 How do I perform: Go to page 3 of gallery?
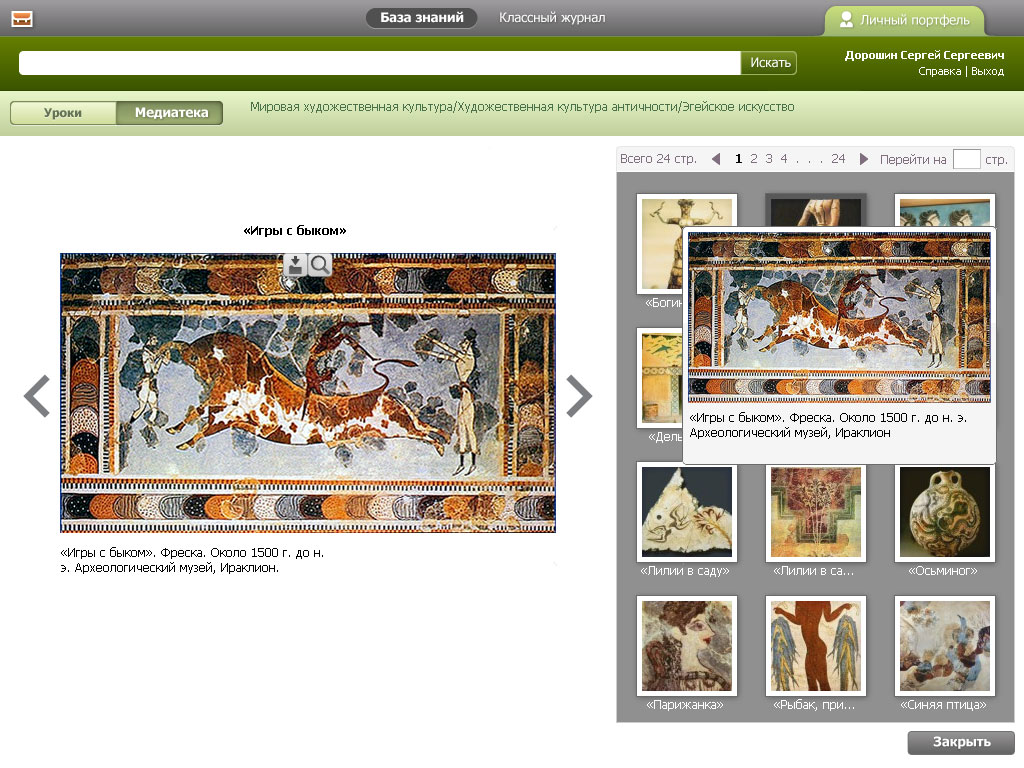pyautogui.click(x=769, y=159)
